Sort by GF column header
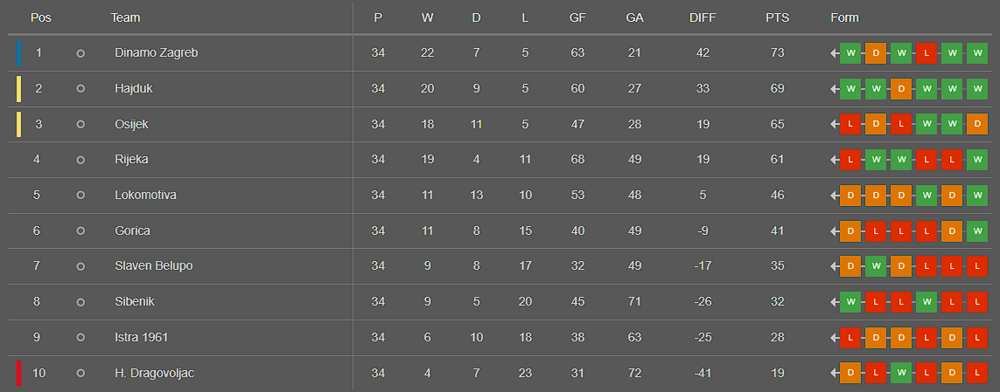Screen dimensions: 1000x392 tap(577, 18)
